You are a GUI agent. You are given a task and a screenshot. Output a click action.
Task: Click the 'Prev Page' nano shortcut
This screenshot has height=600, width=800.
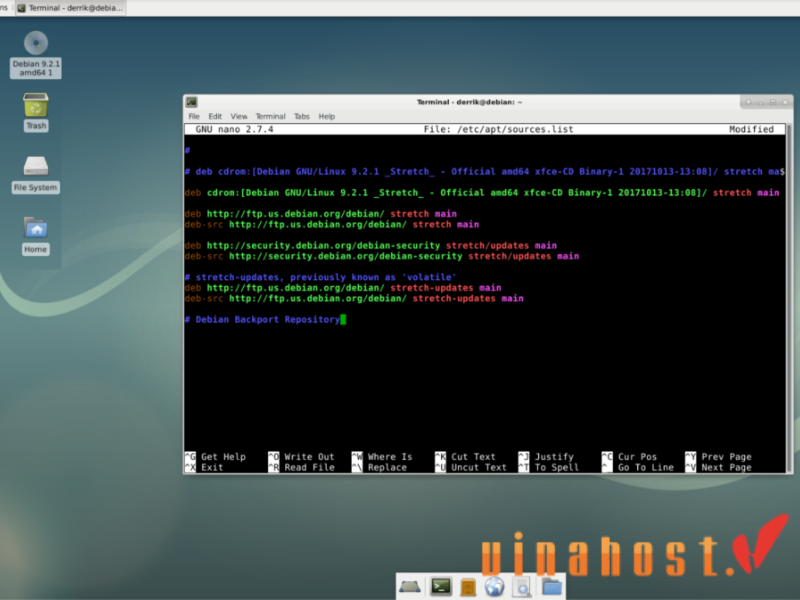click(x=718, y=457)
